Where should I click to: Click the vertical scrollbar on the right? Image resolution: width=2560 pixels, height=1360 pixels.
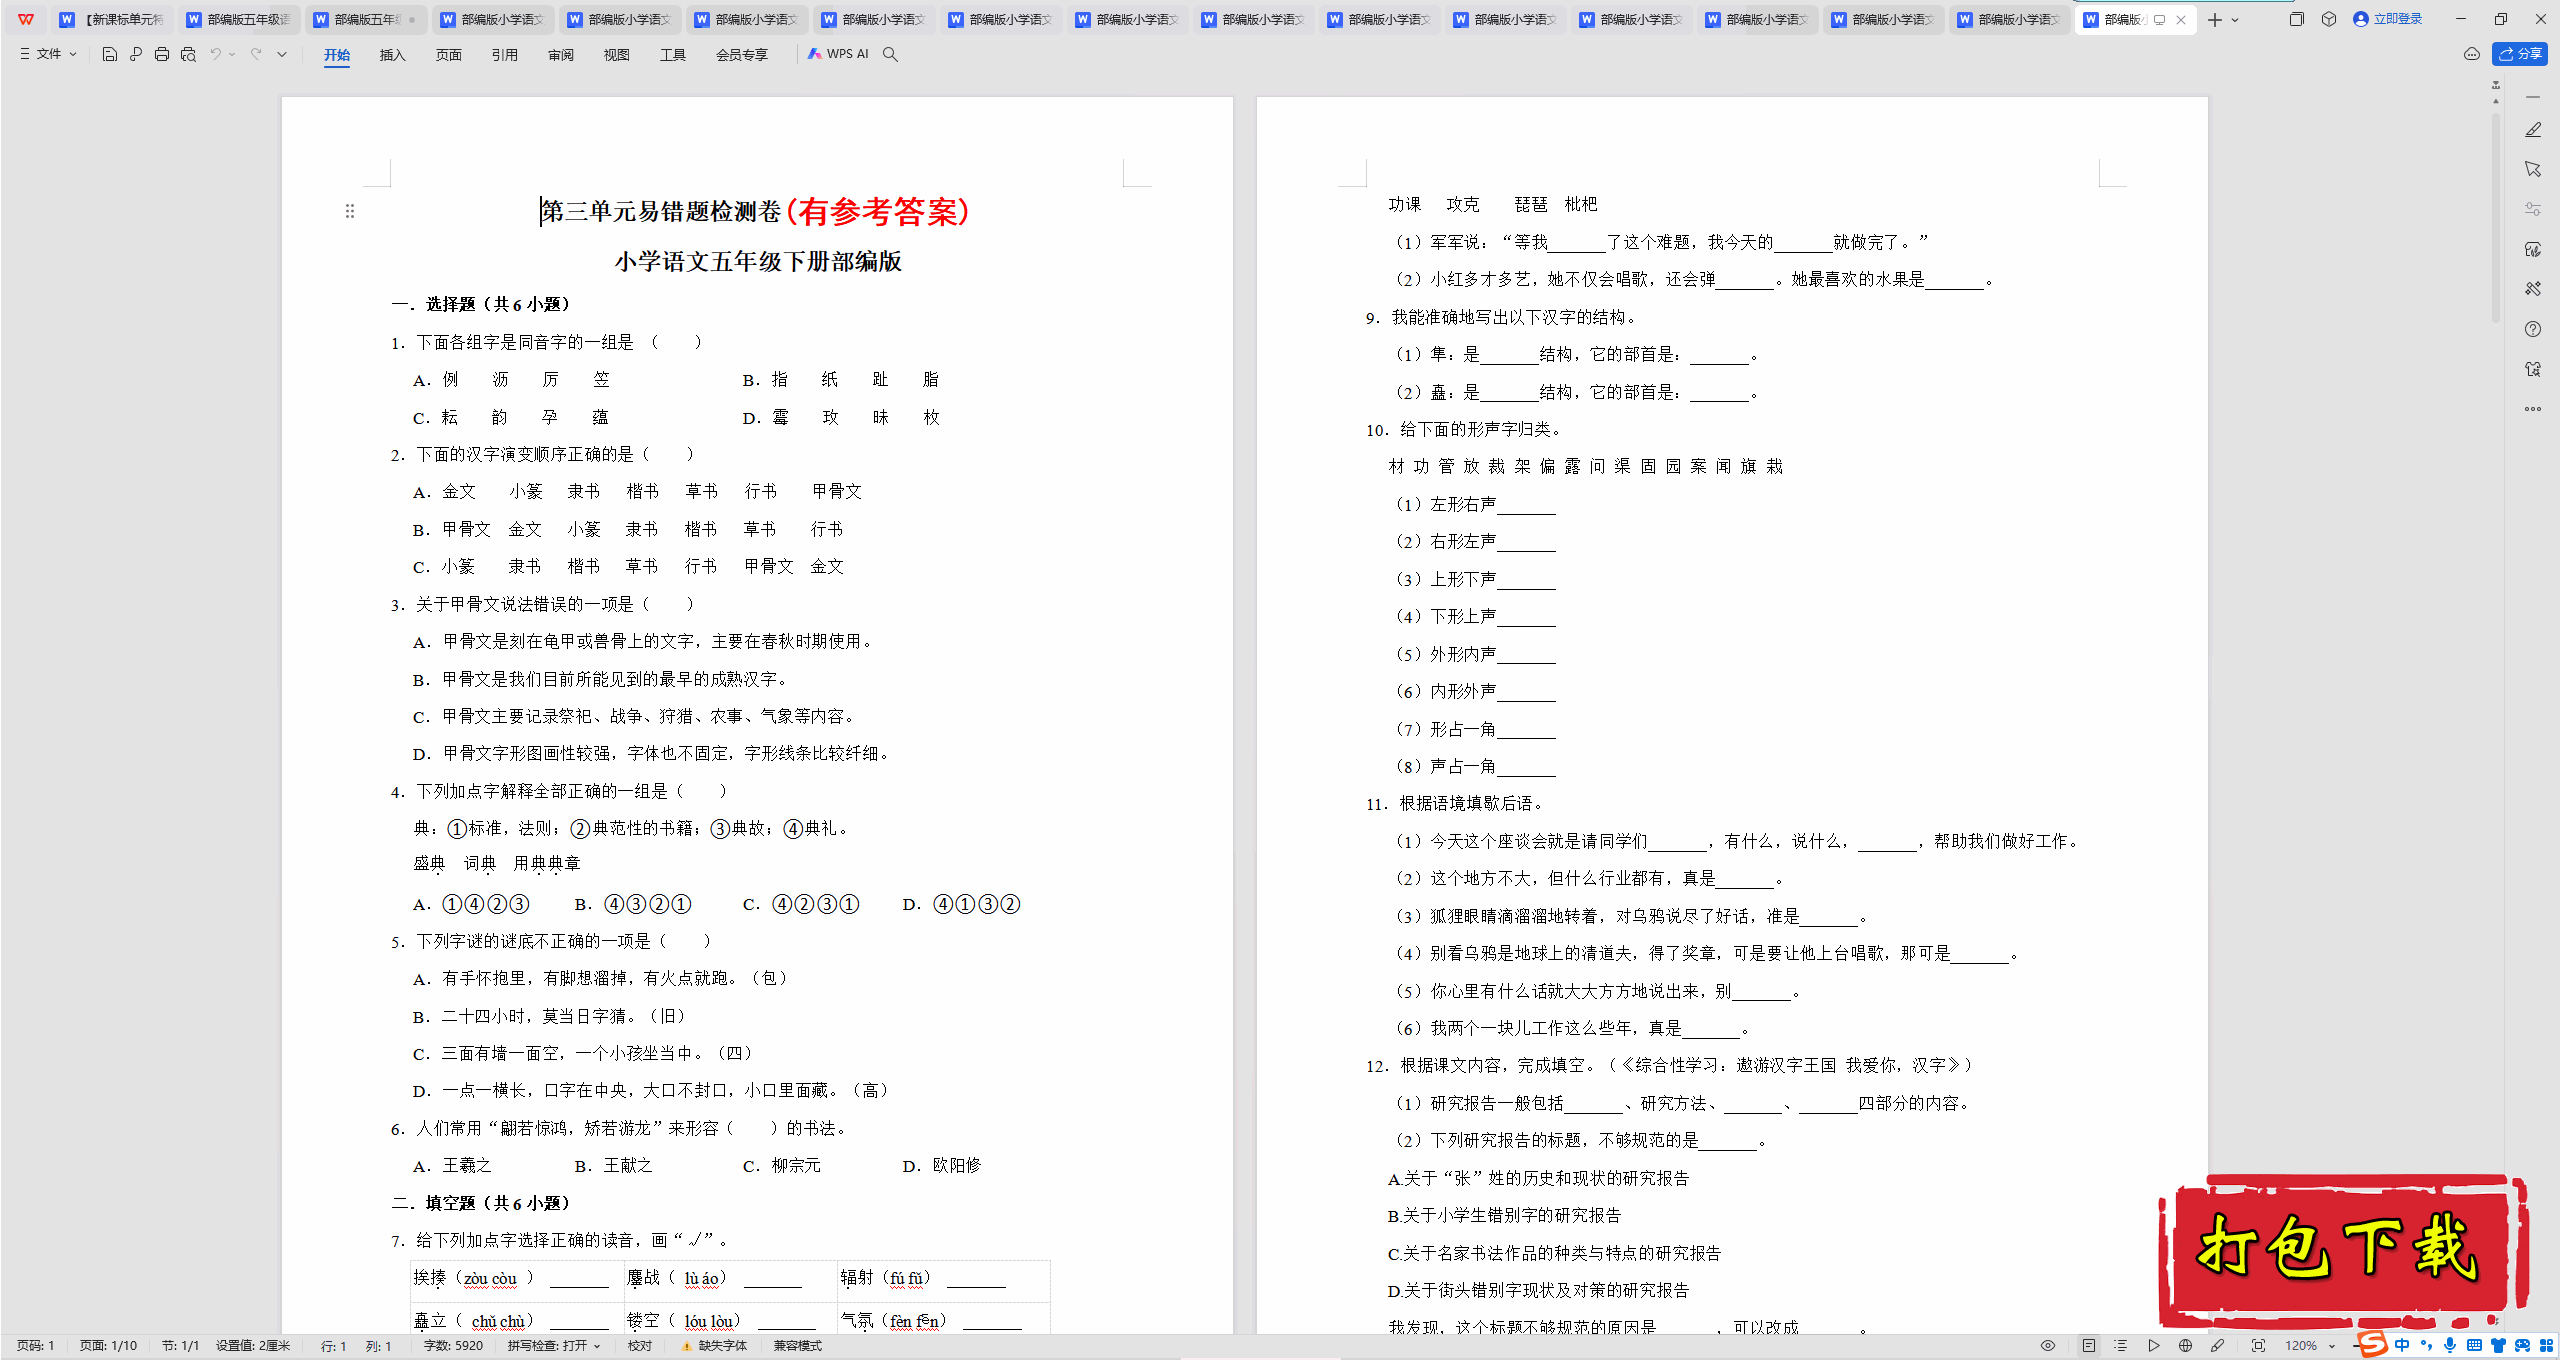coord(2496,220)
